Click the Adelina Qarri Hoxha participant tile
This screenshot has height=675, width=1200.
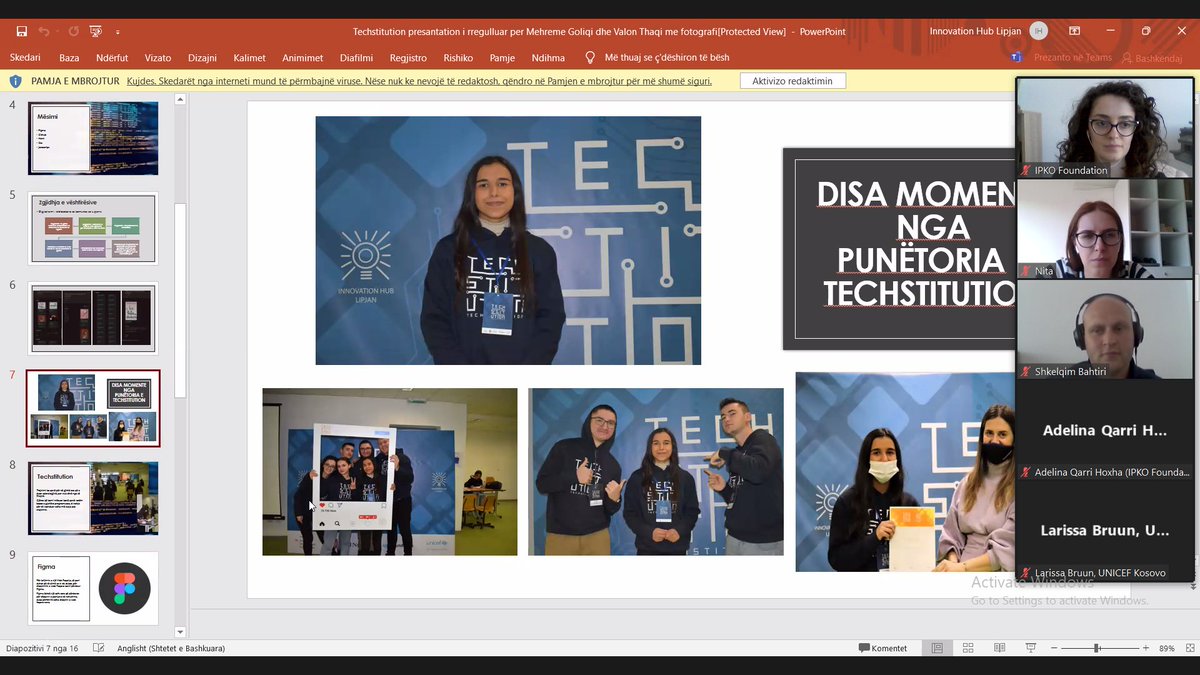click(1105, 431)
